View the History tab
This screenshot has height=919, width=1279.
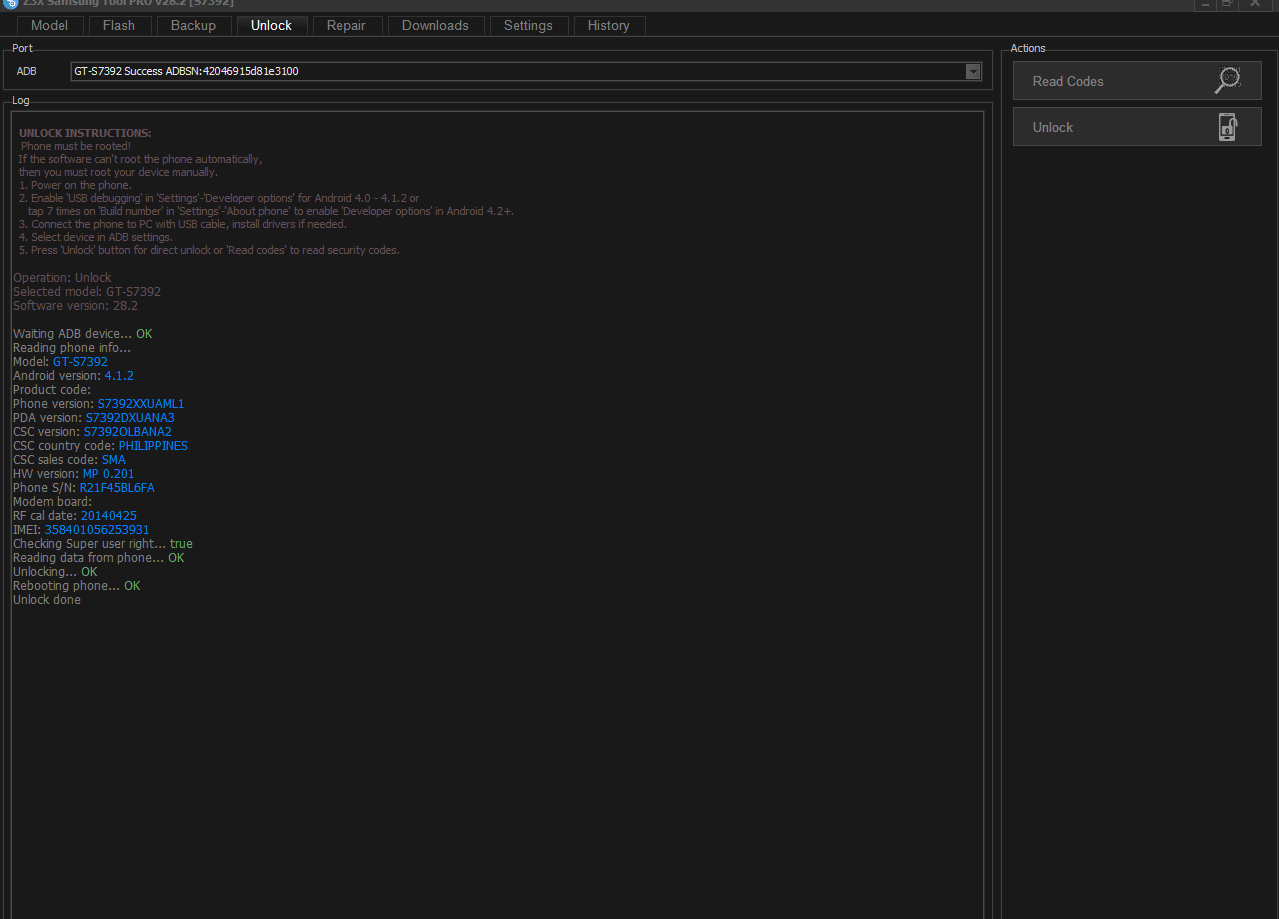point(609,26)
